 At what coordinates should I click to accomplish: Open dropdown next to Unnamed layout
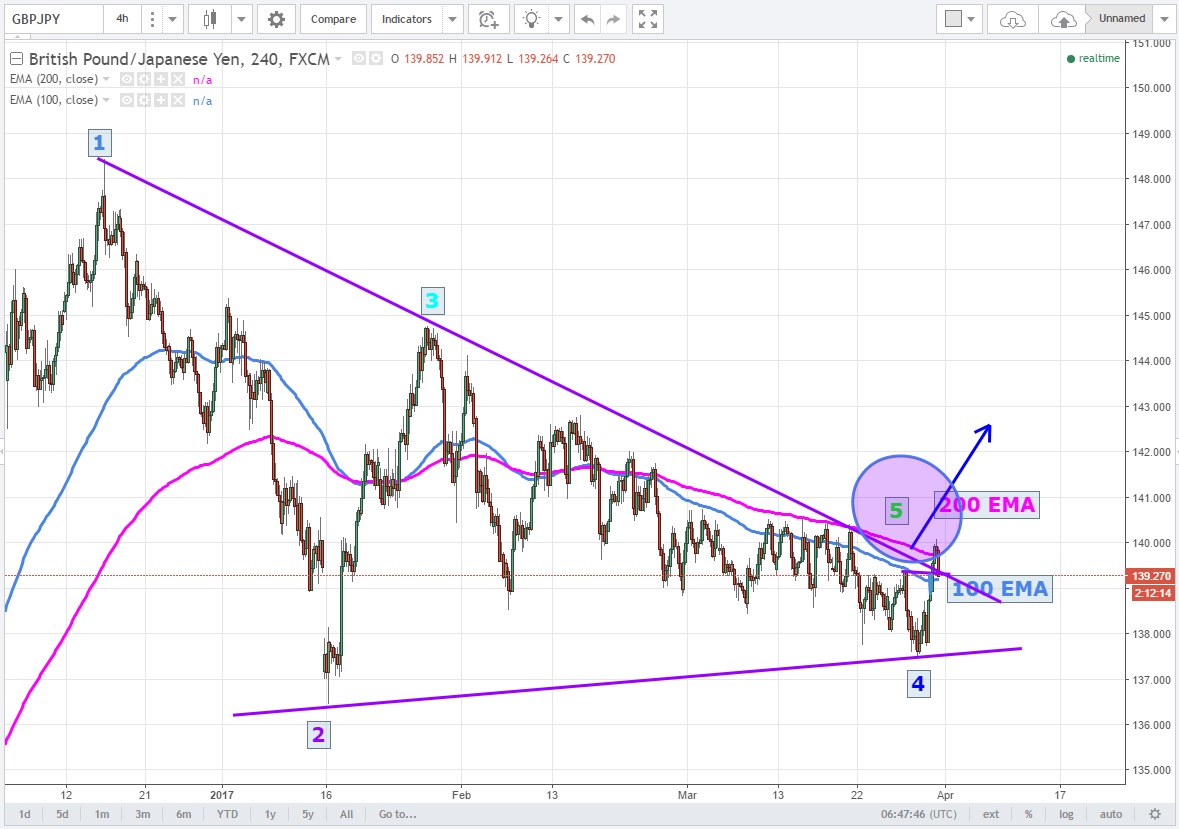click(1164, 19)
